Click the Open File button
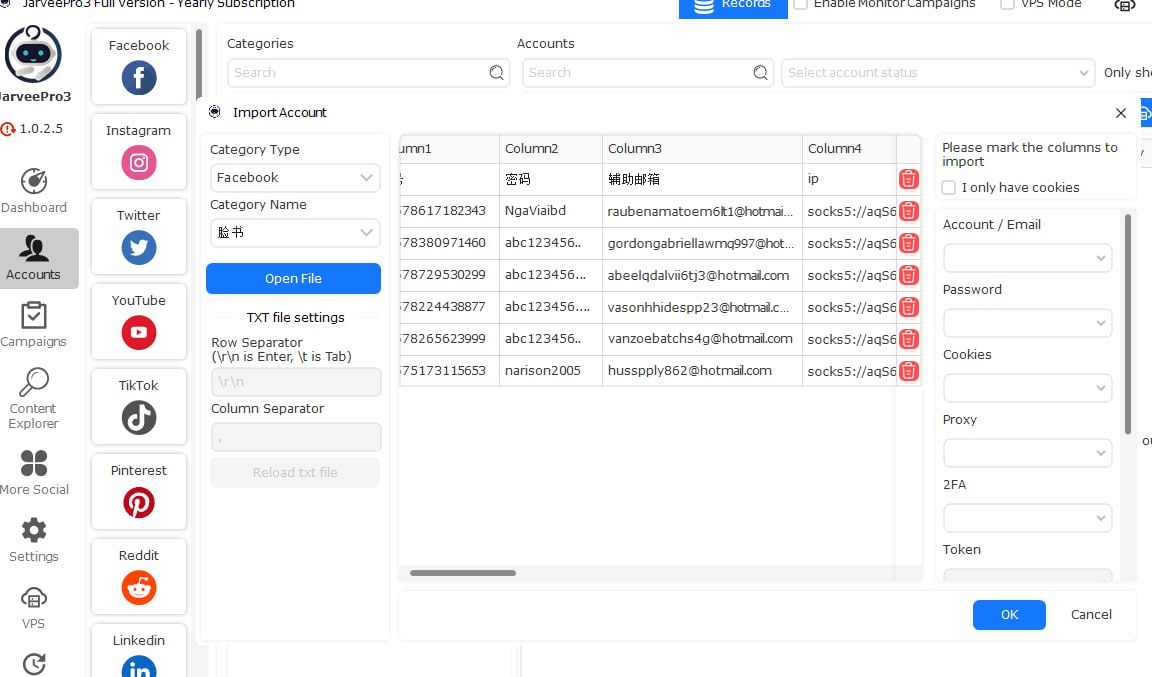 [293, 279]
